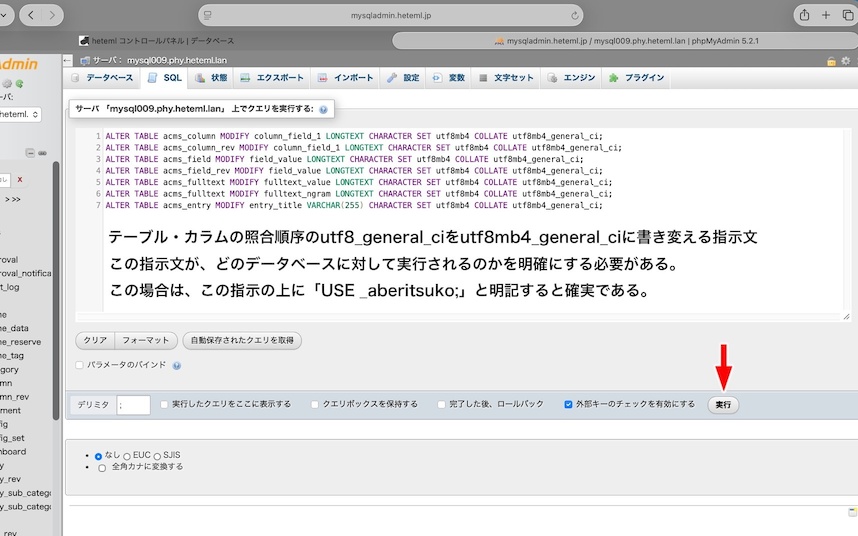858x536 pixels.
Task: Collapse all navigation tree items
Action: (30, 153)
